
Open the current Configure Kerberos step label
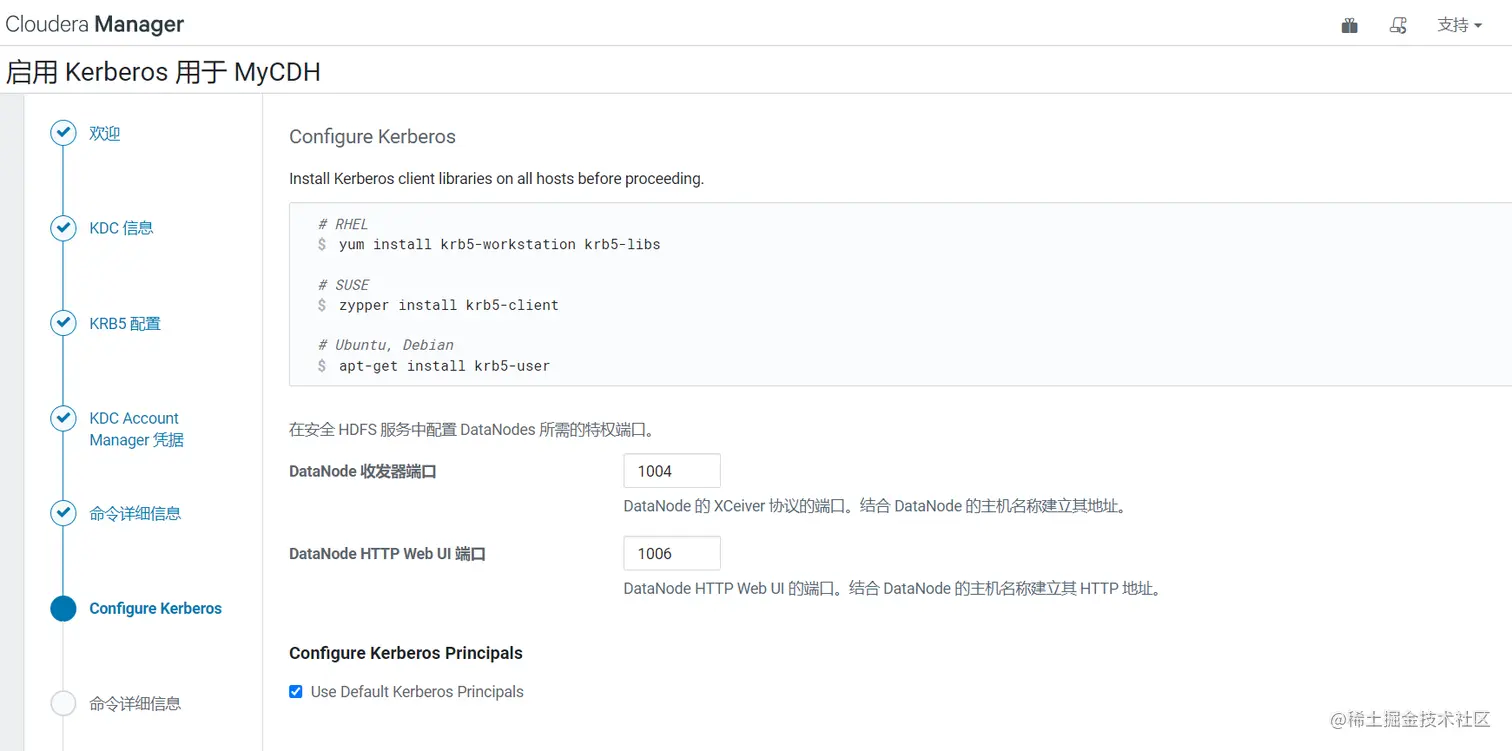tap(155, 608)
